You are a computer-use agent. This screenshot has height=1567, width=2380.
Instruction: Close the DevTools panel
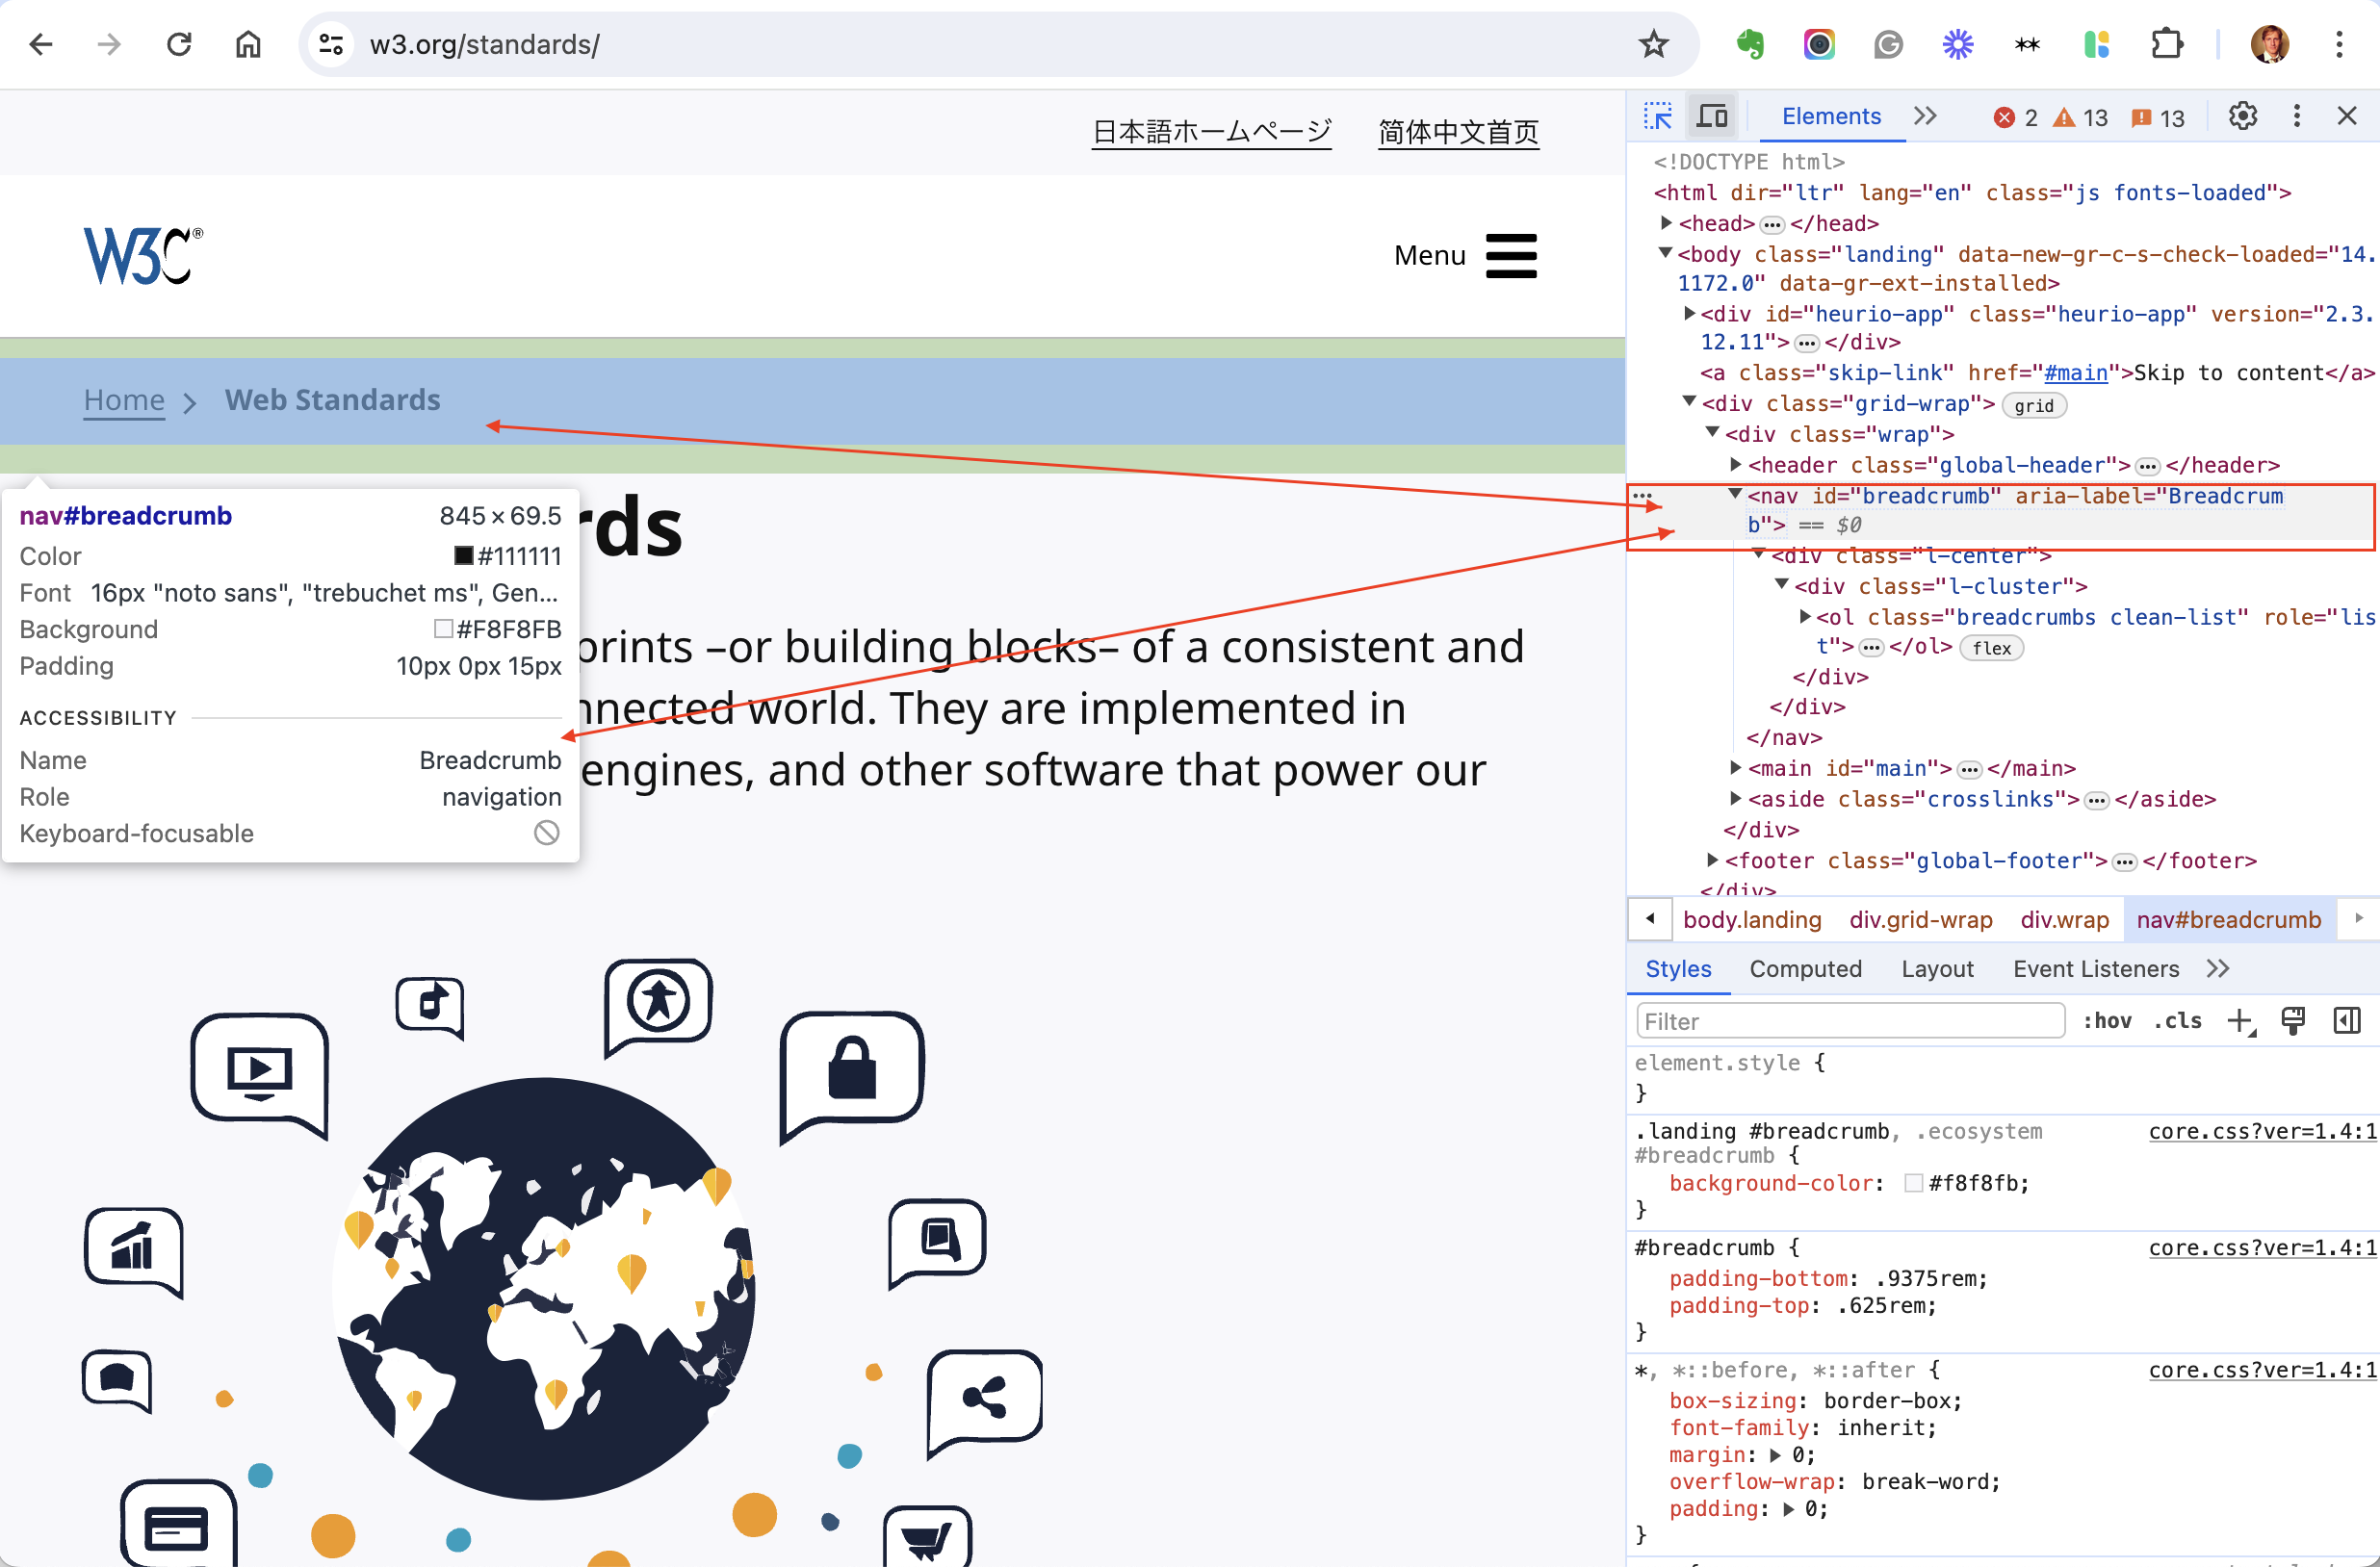click(2347, 116)
